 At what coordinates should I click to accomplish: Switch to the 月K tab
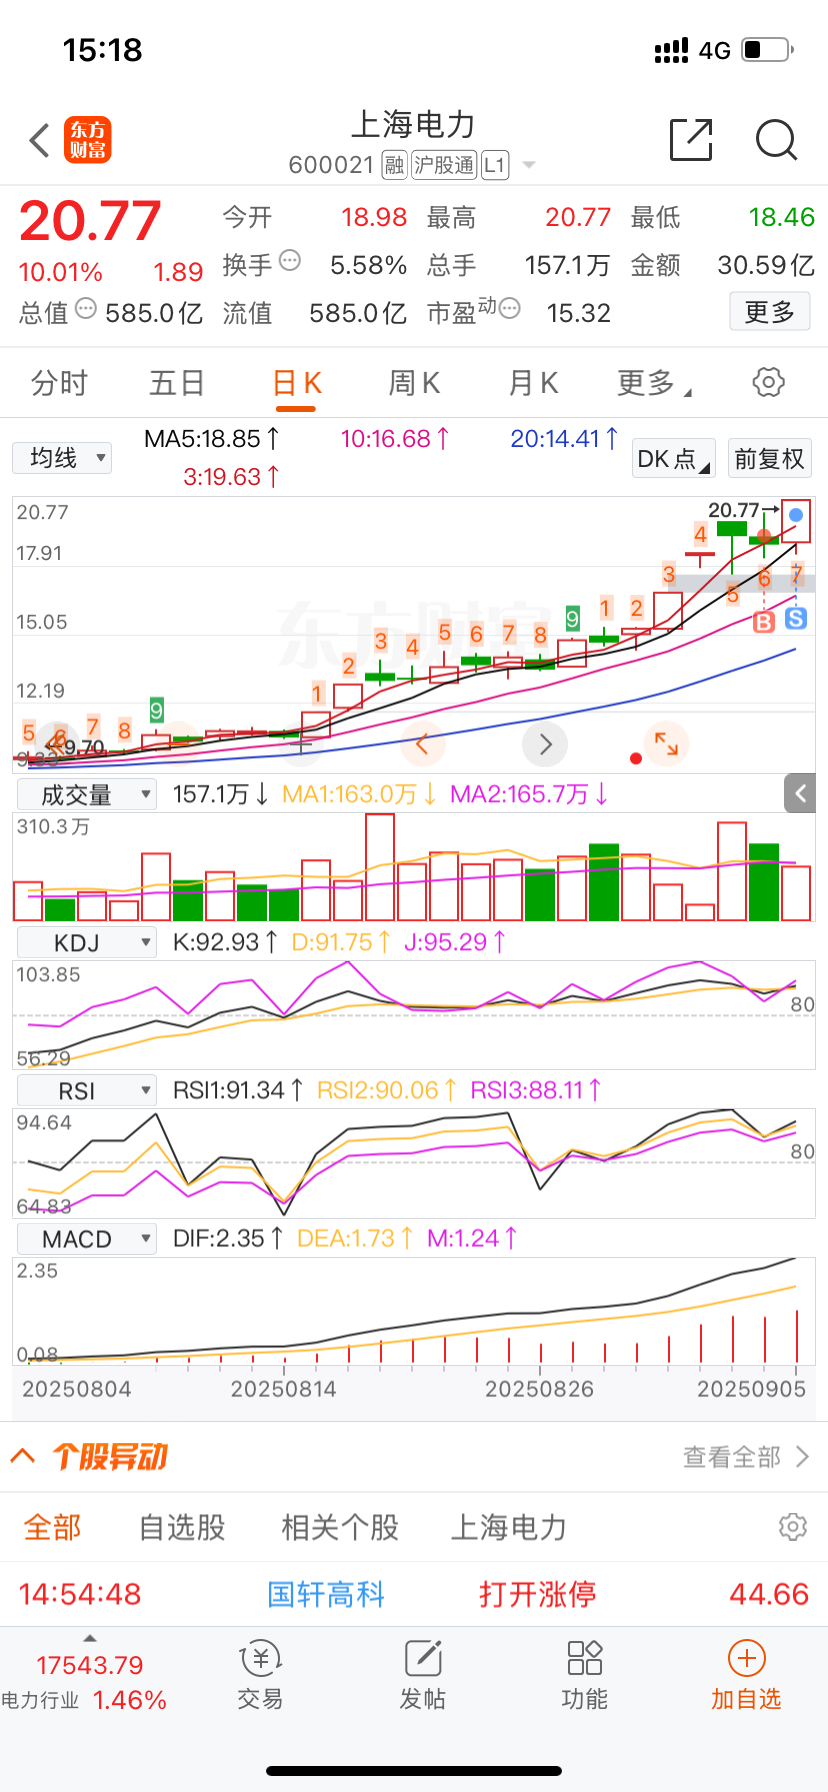coord(533,383)
